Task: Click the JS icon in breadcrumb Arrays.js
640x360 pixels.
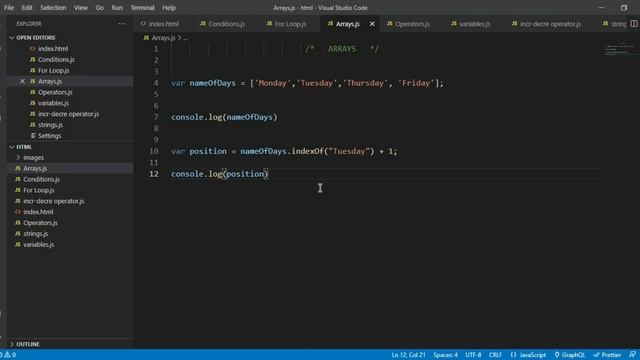Action: pos(146,38)
